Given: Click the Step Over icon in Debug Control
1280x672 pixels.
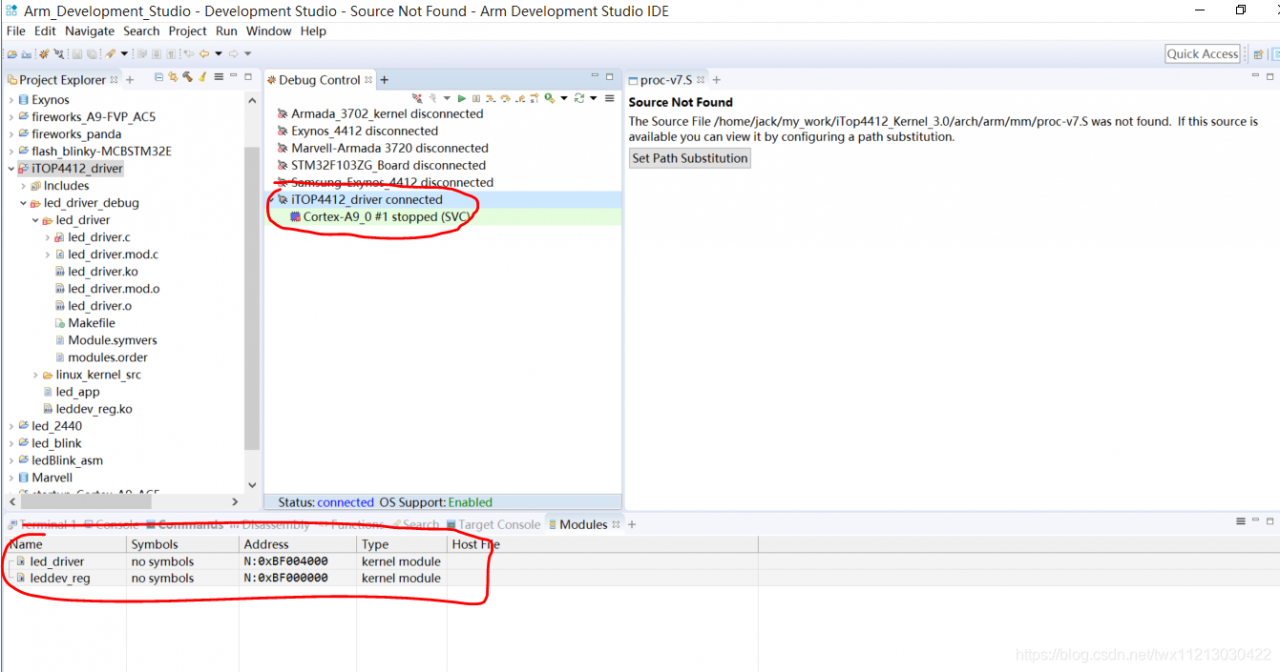Looking at the screenshot, I should pyautogui.click(x=506, y=98).
